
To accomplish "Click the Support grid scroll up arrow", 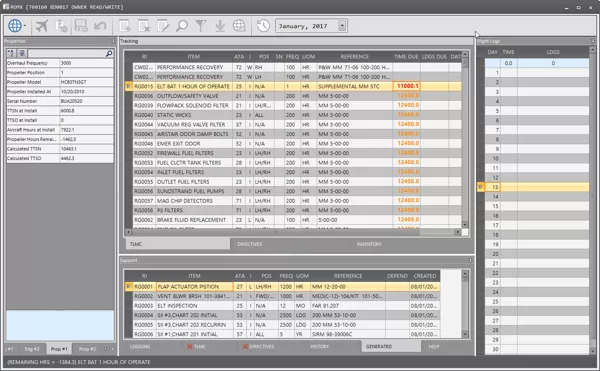I will 465,274.
